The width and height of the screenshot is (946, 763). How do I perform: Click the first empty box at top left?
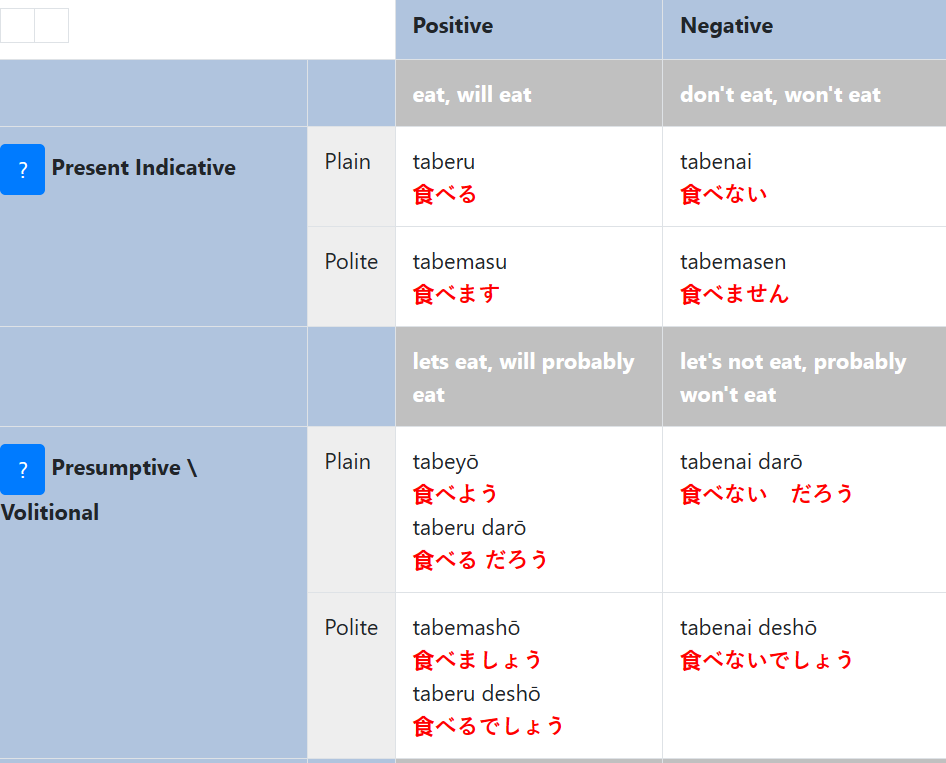point(17,25)
